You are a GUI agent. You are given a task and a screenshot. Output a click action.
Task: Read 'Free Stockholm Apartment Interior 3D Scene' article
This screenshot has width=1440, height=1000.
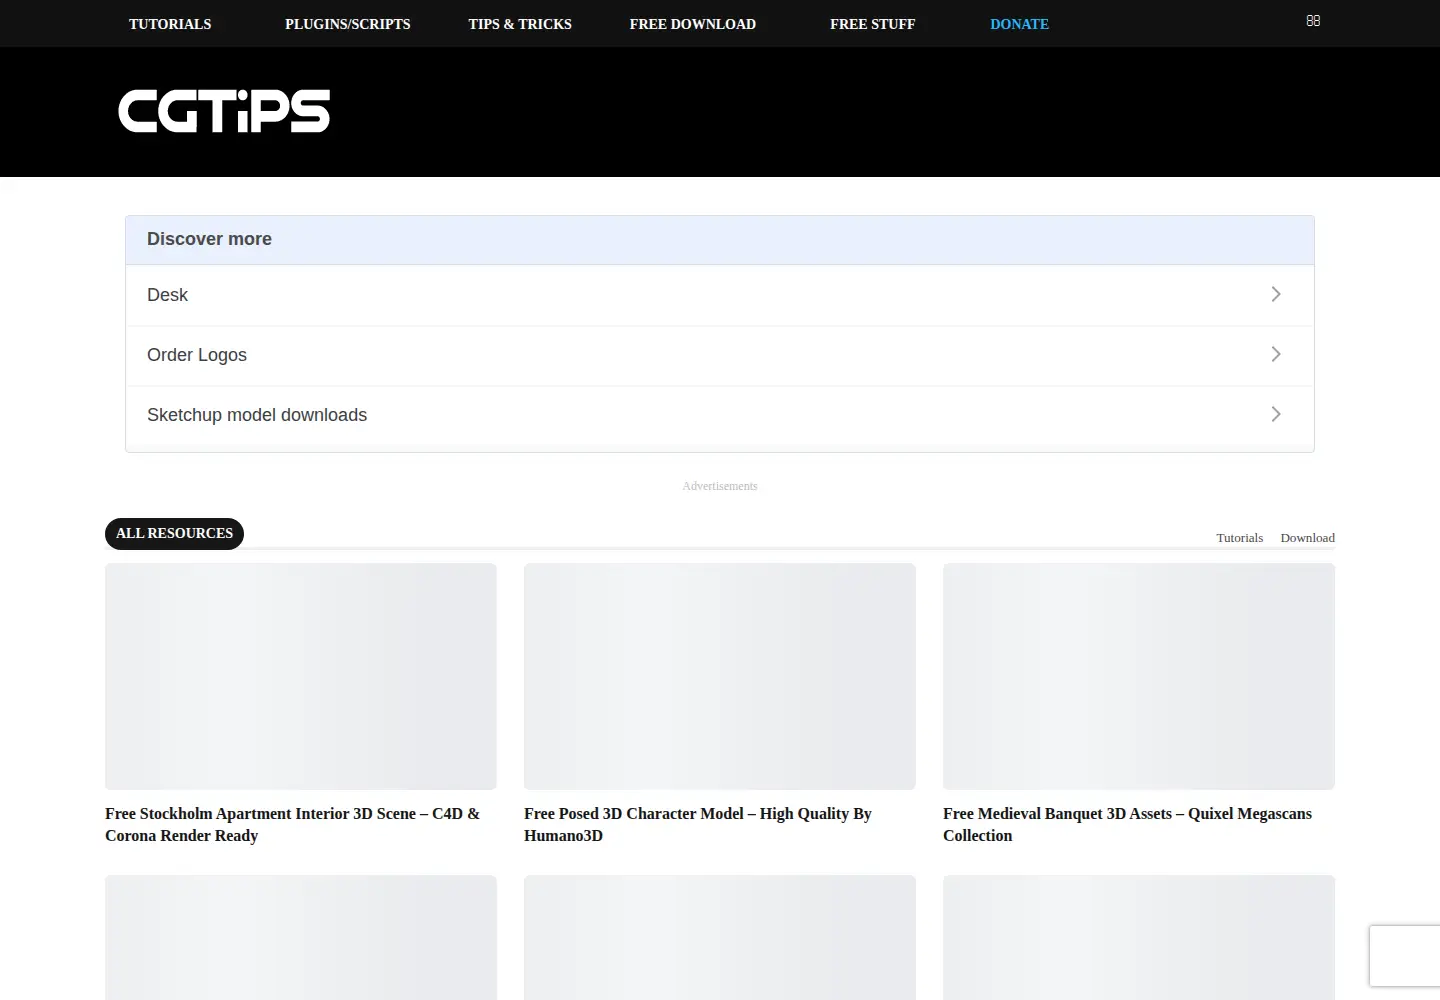pos(292,825)
